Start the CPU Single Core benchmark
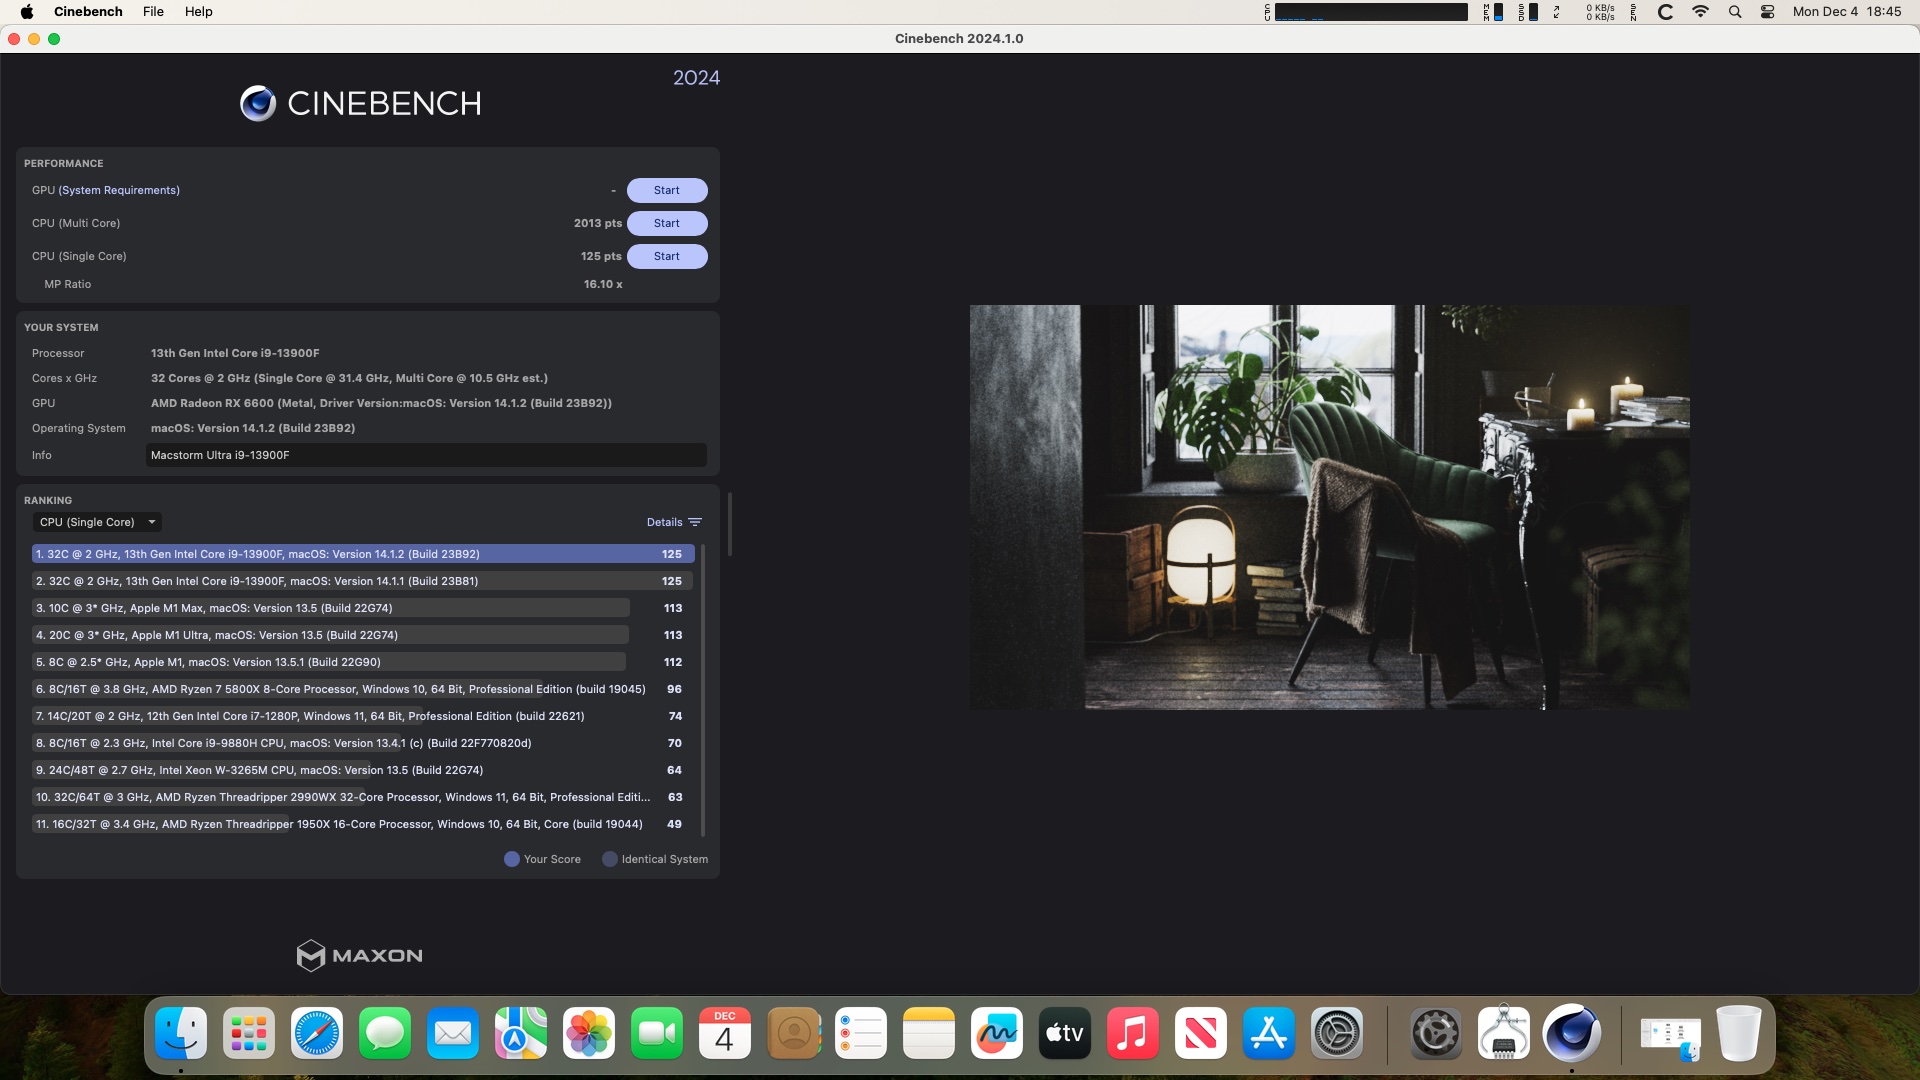This screenshot has width=1920, height=1080. point(667,256)
